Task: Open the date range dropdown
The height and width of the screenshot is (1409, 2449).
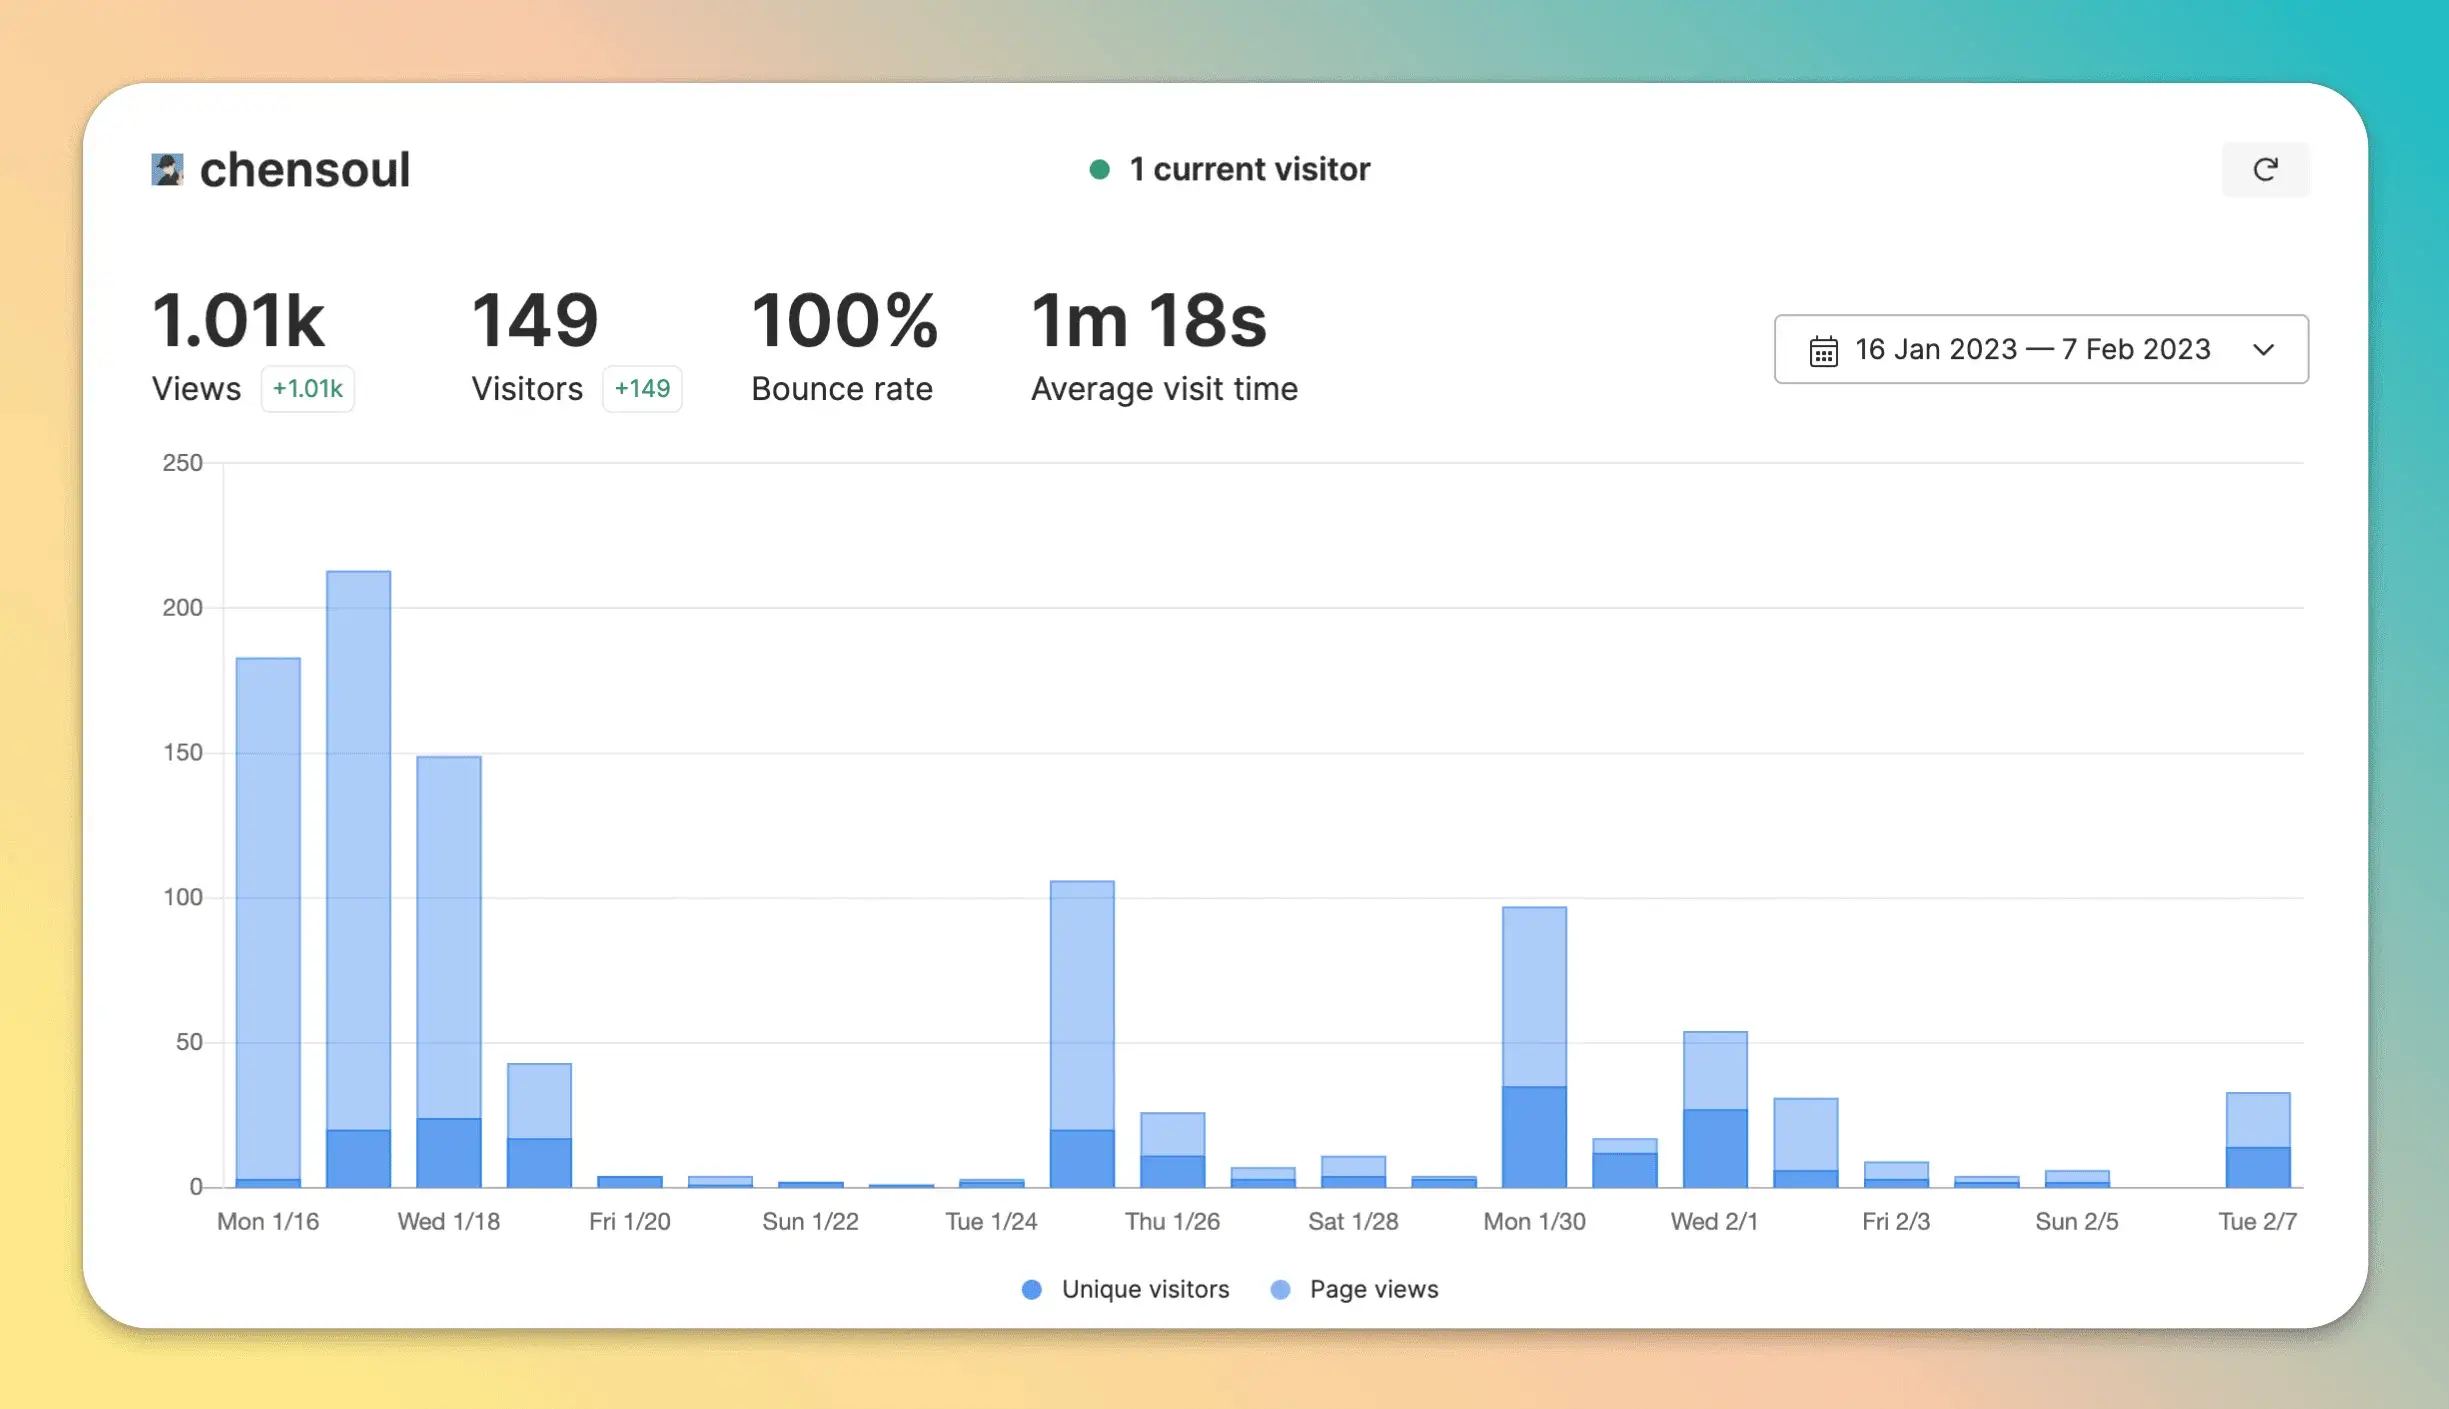Action: pyautogui.click(x=2041, y=349)
